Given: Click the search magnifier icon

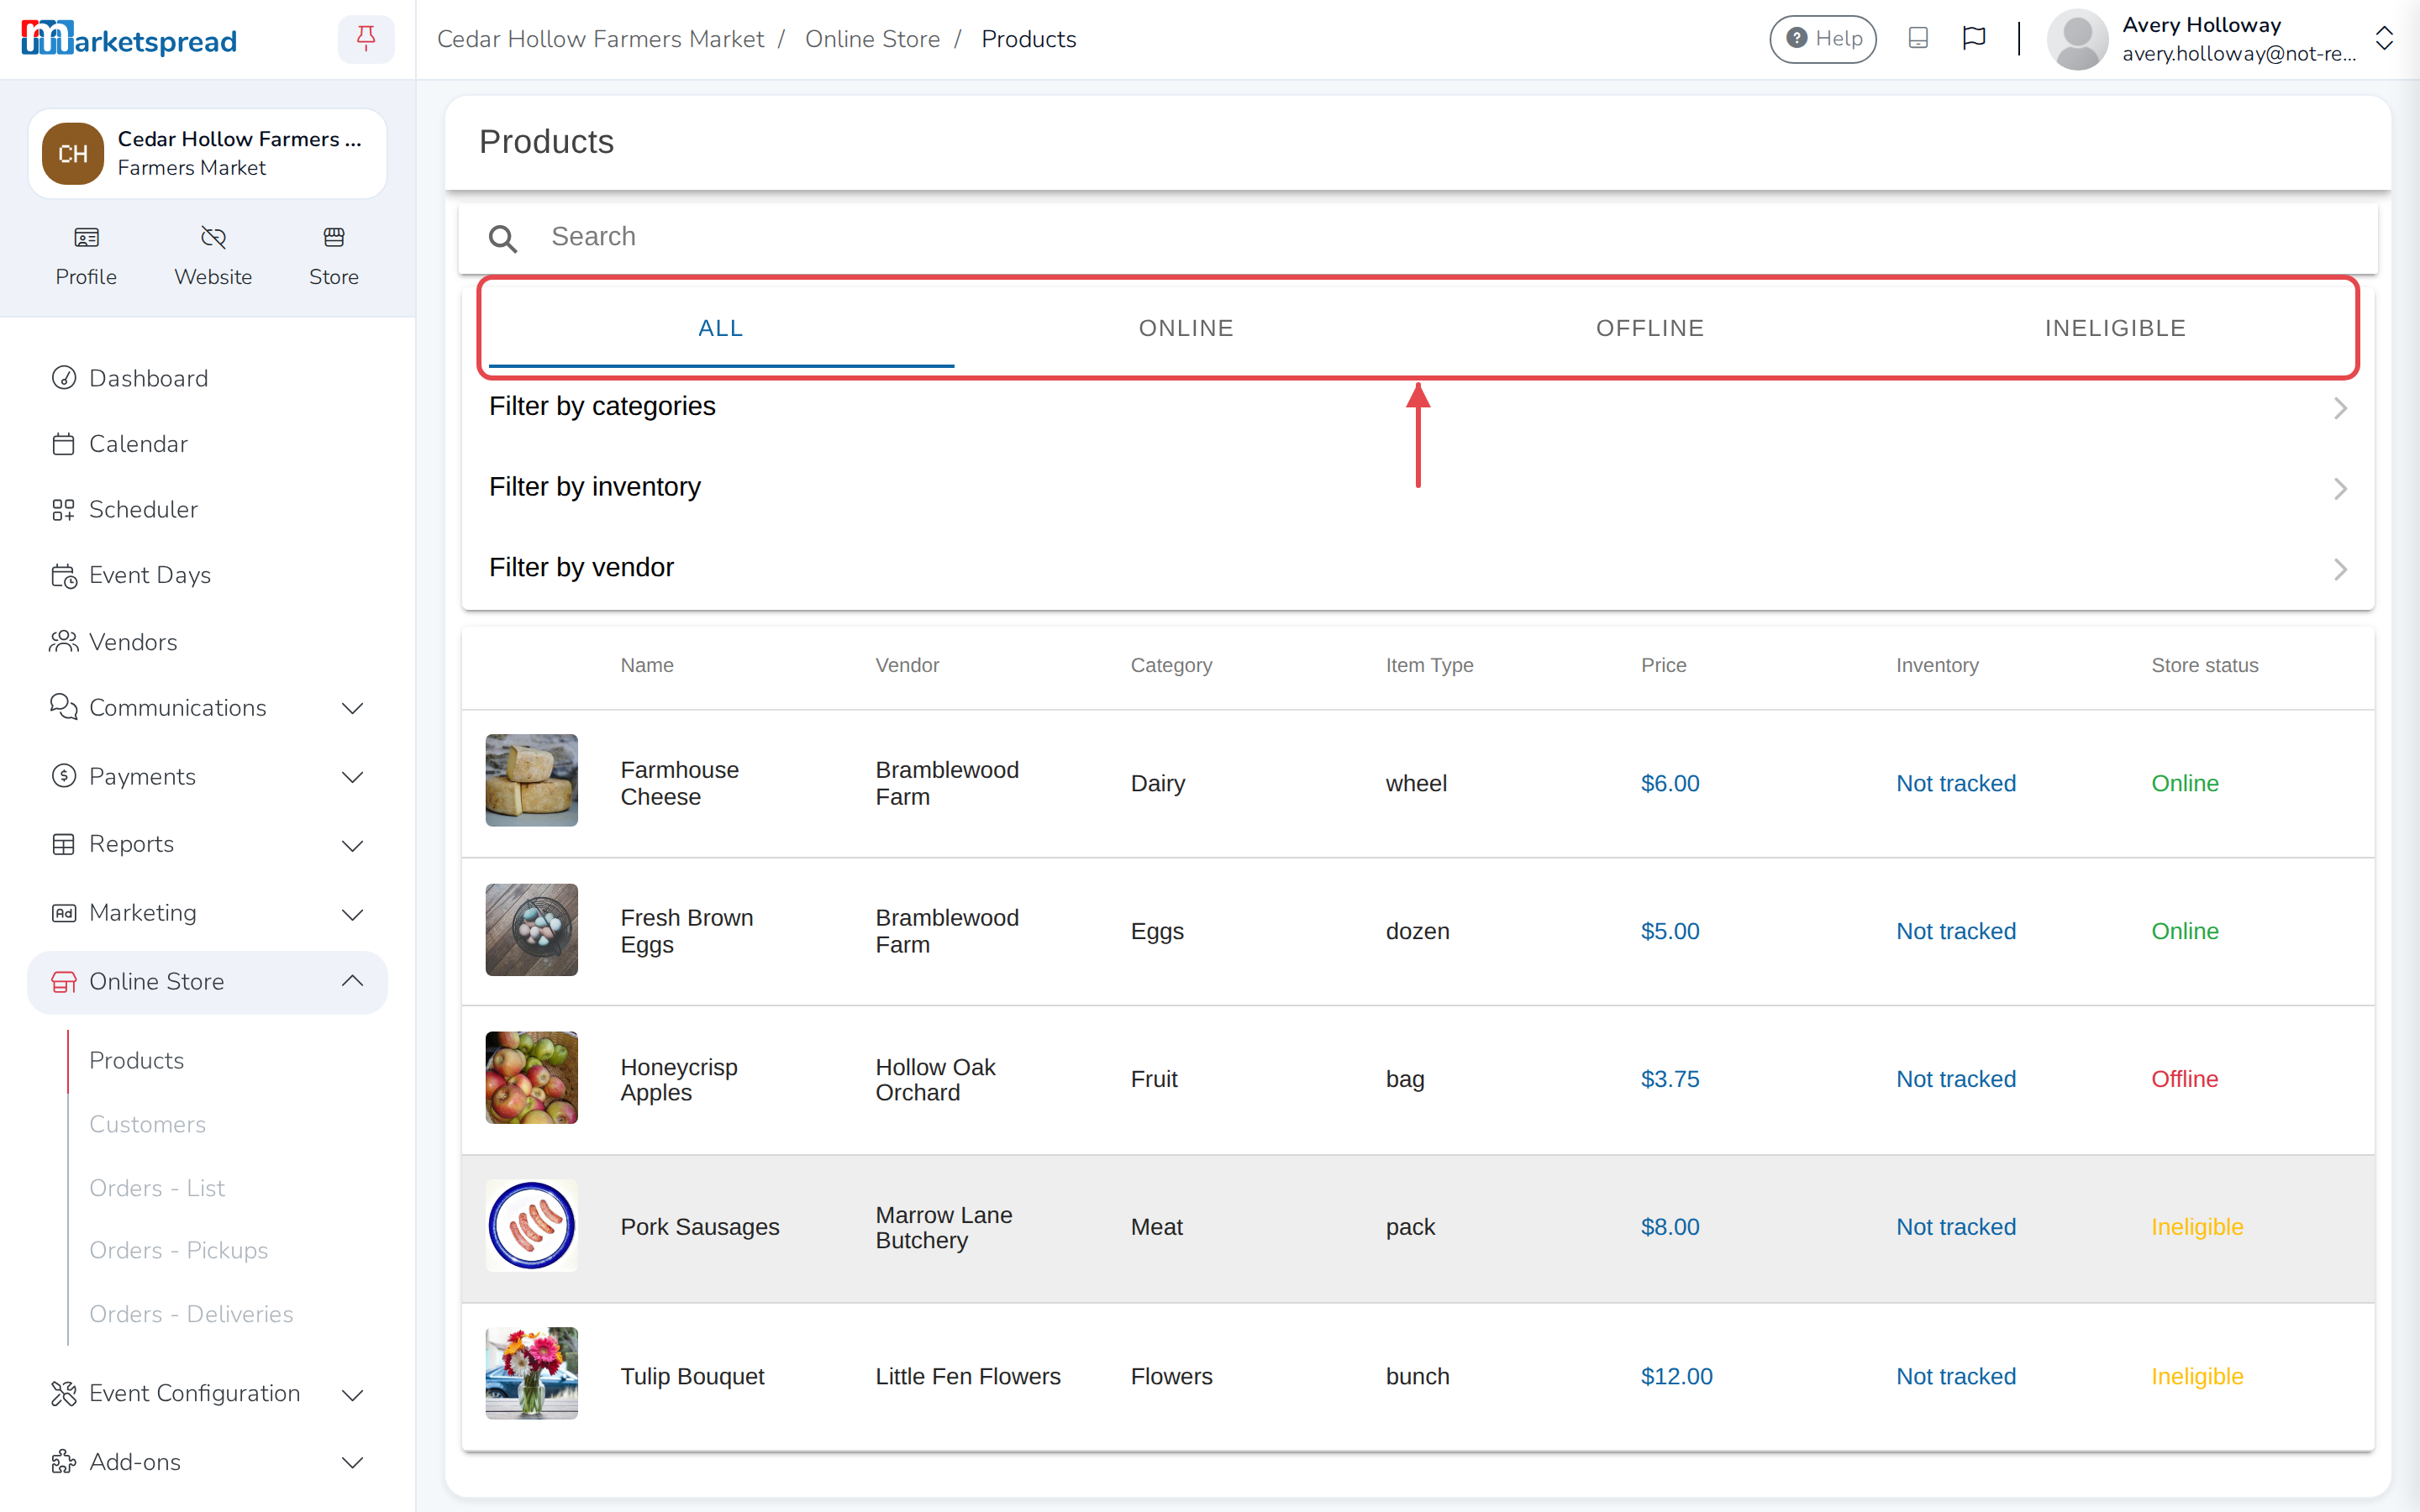Looking at the screenshot, I should coord(502,238).
